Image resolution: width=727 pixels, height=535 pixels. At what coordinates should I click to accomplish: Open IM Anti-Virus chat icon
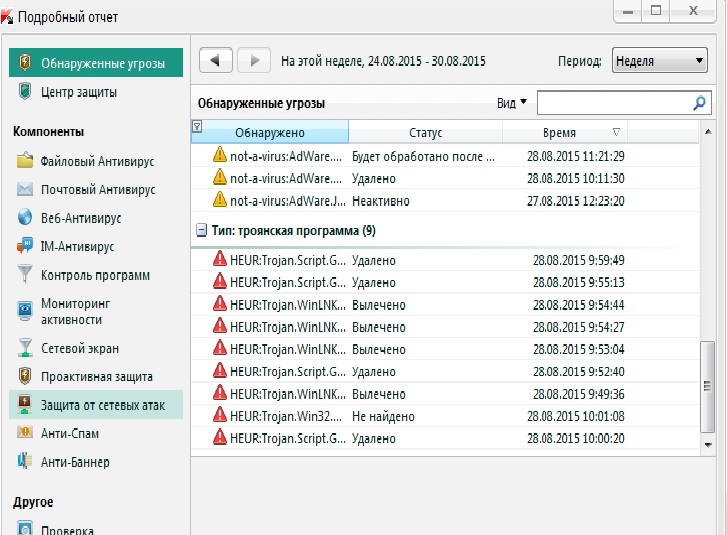tap(25, 246)
